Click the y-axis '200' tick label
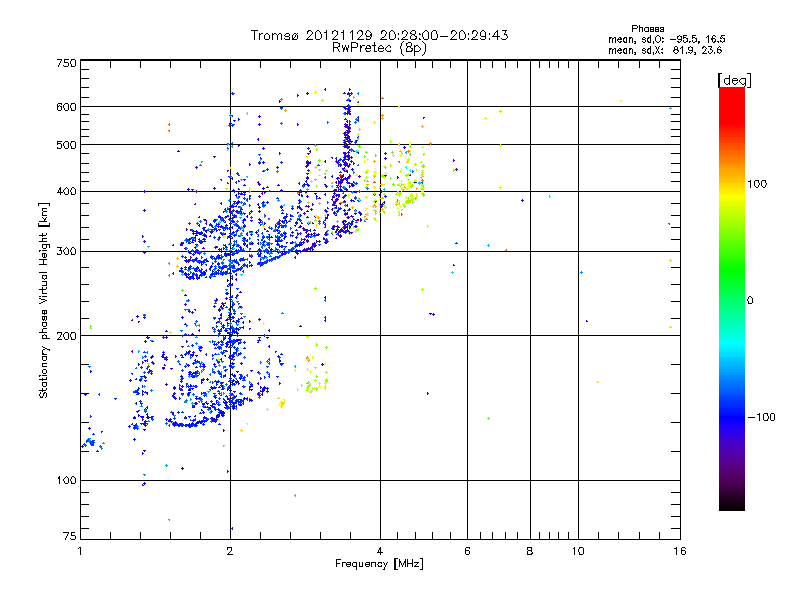The height and width of the screenshot is (600, 800). click(x=66, y=336)
